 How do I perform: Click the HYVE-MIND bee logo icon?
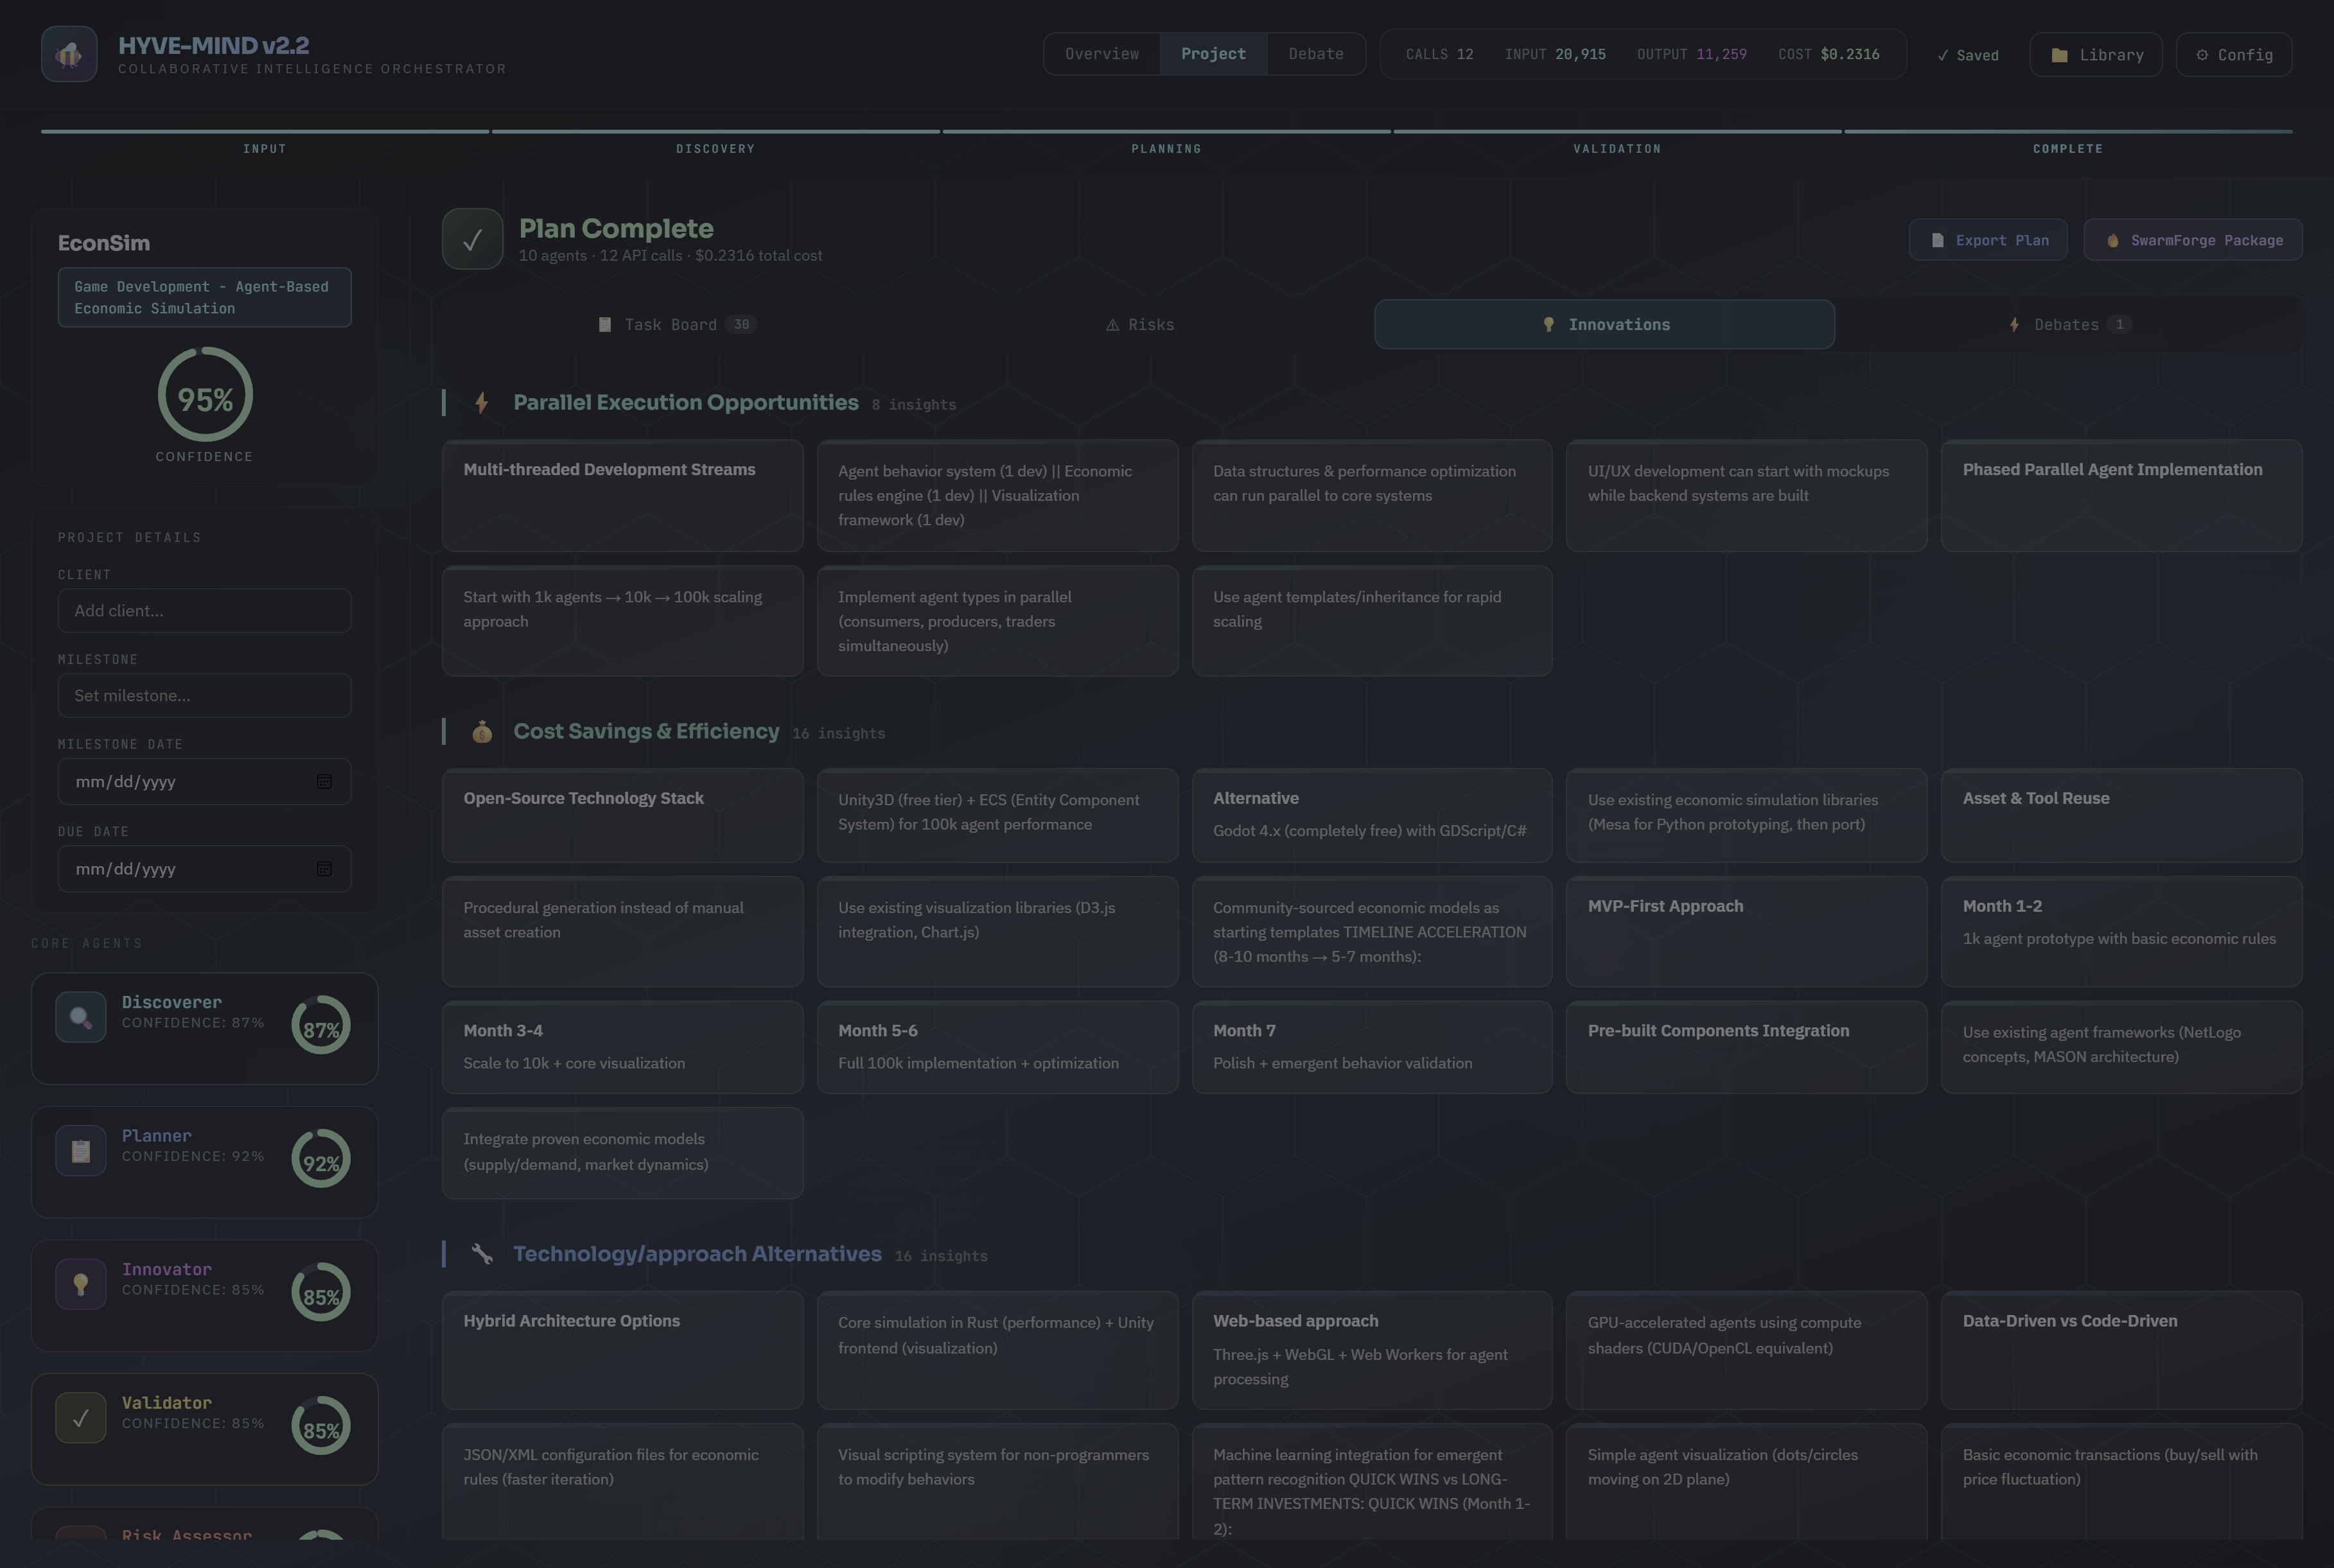[x=69, y=54]
